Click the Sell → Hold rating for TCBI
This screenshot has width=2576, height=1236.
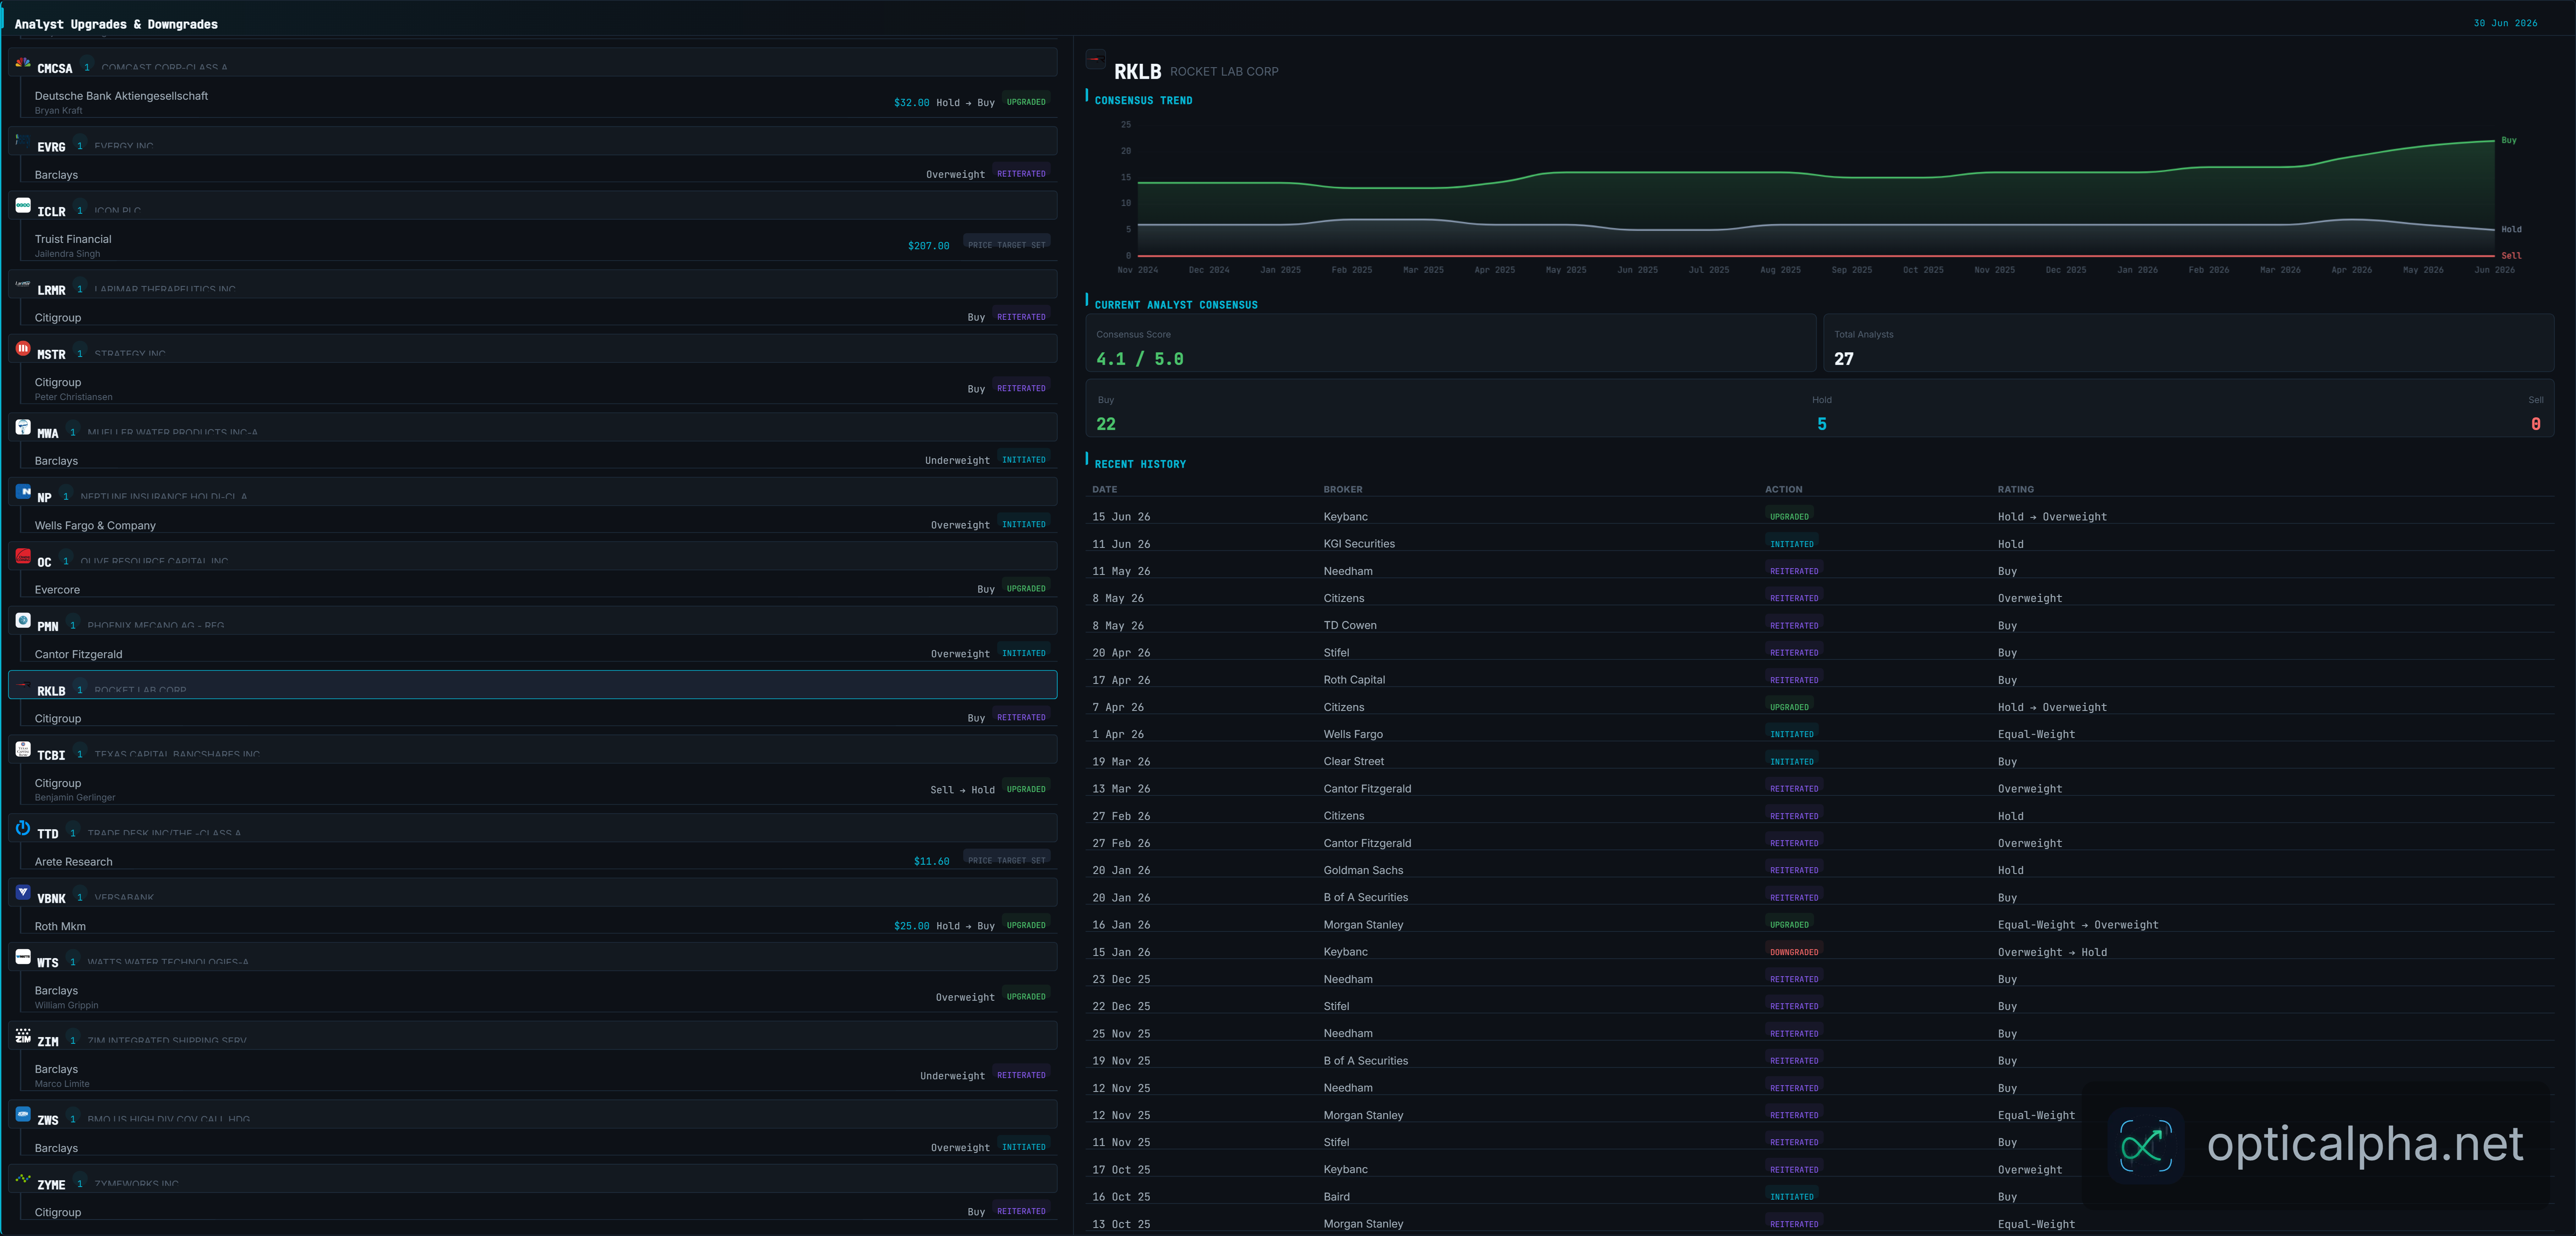click(962, 790)
